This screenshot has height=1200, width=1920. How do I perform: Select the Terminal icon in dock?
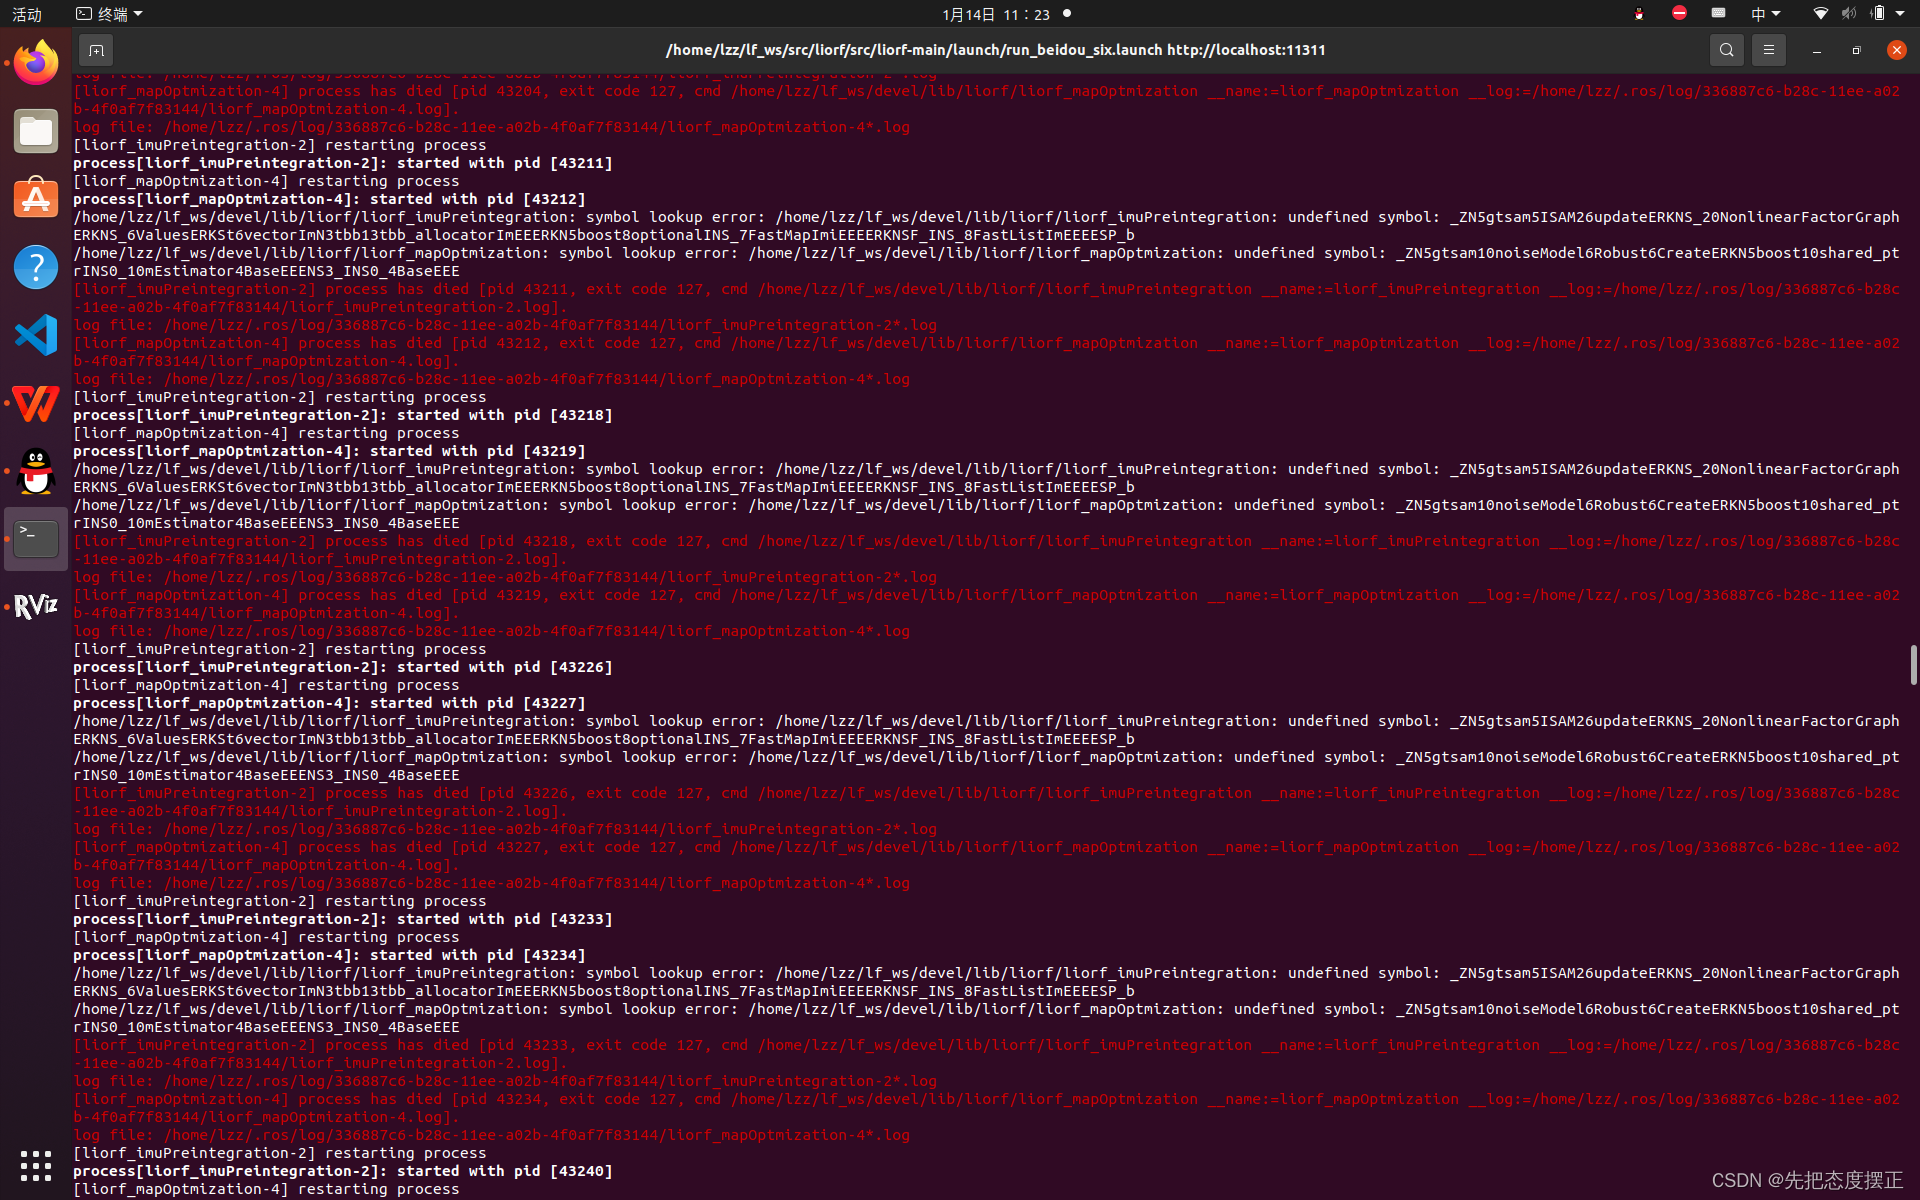click(x=36, y=539)
